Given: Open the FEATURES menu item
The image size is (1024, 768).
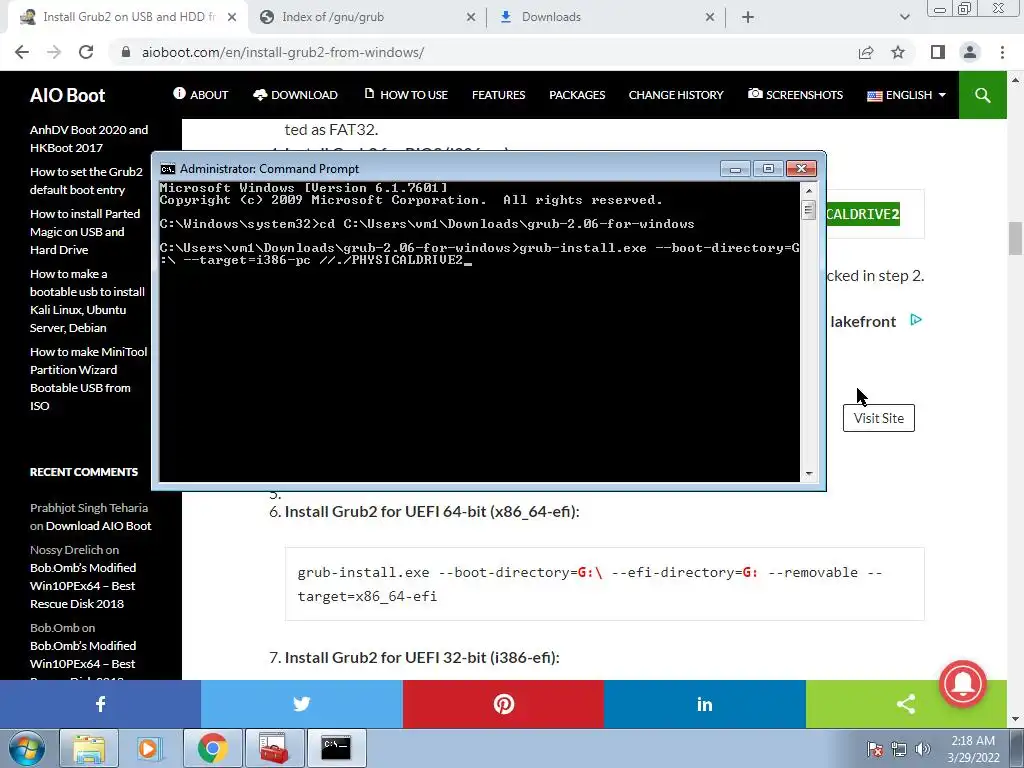Looking at the screenshot, I should (x=498, y=95).
